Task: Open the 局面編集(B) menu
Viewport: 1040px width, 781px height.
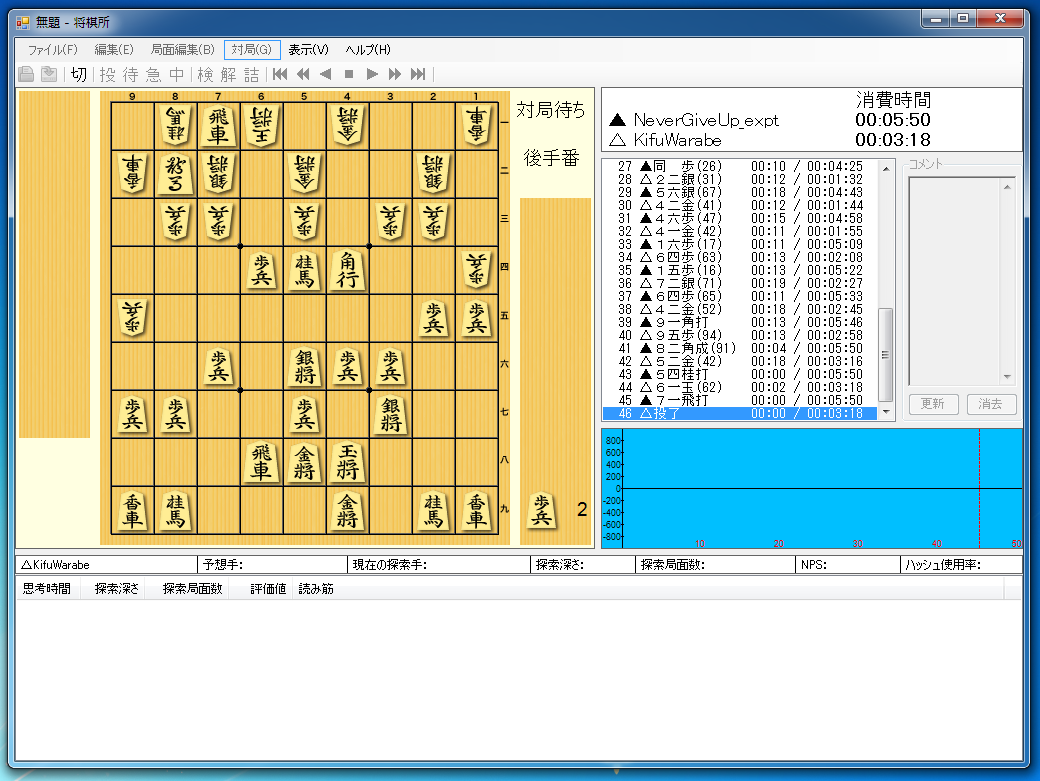Action: (x=182, y=50)
